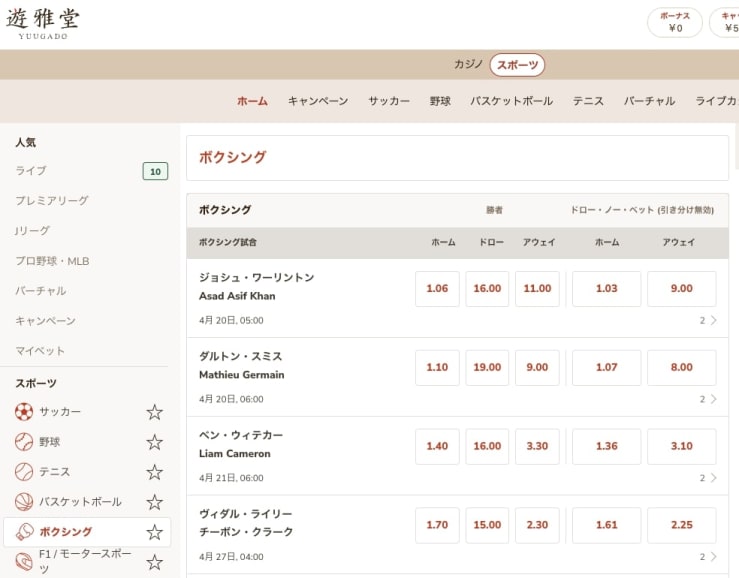Open ライブ entry in sidebar
Image resolution: width=739 pixels, height=578 pixels.
pyautogui.click(x=31, y=171)
